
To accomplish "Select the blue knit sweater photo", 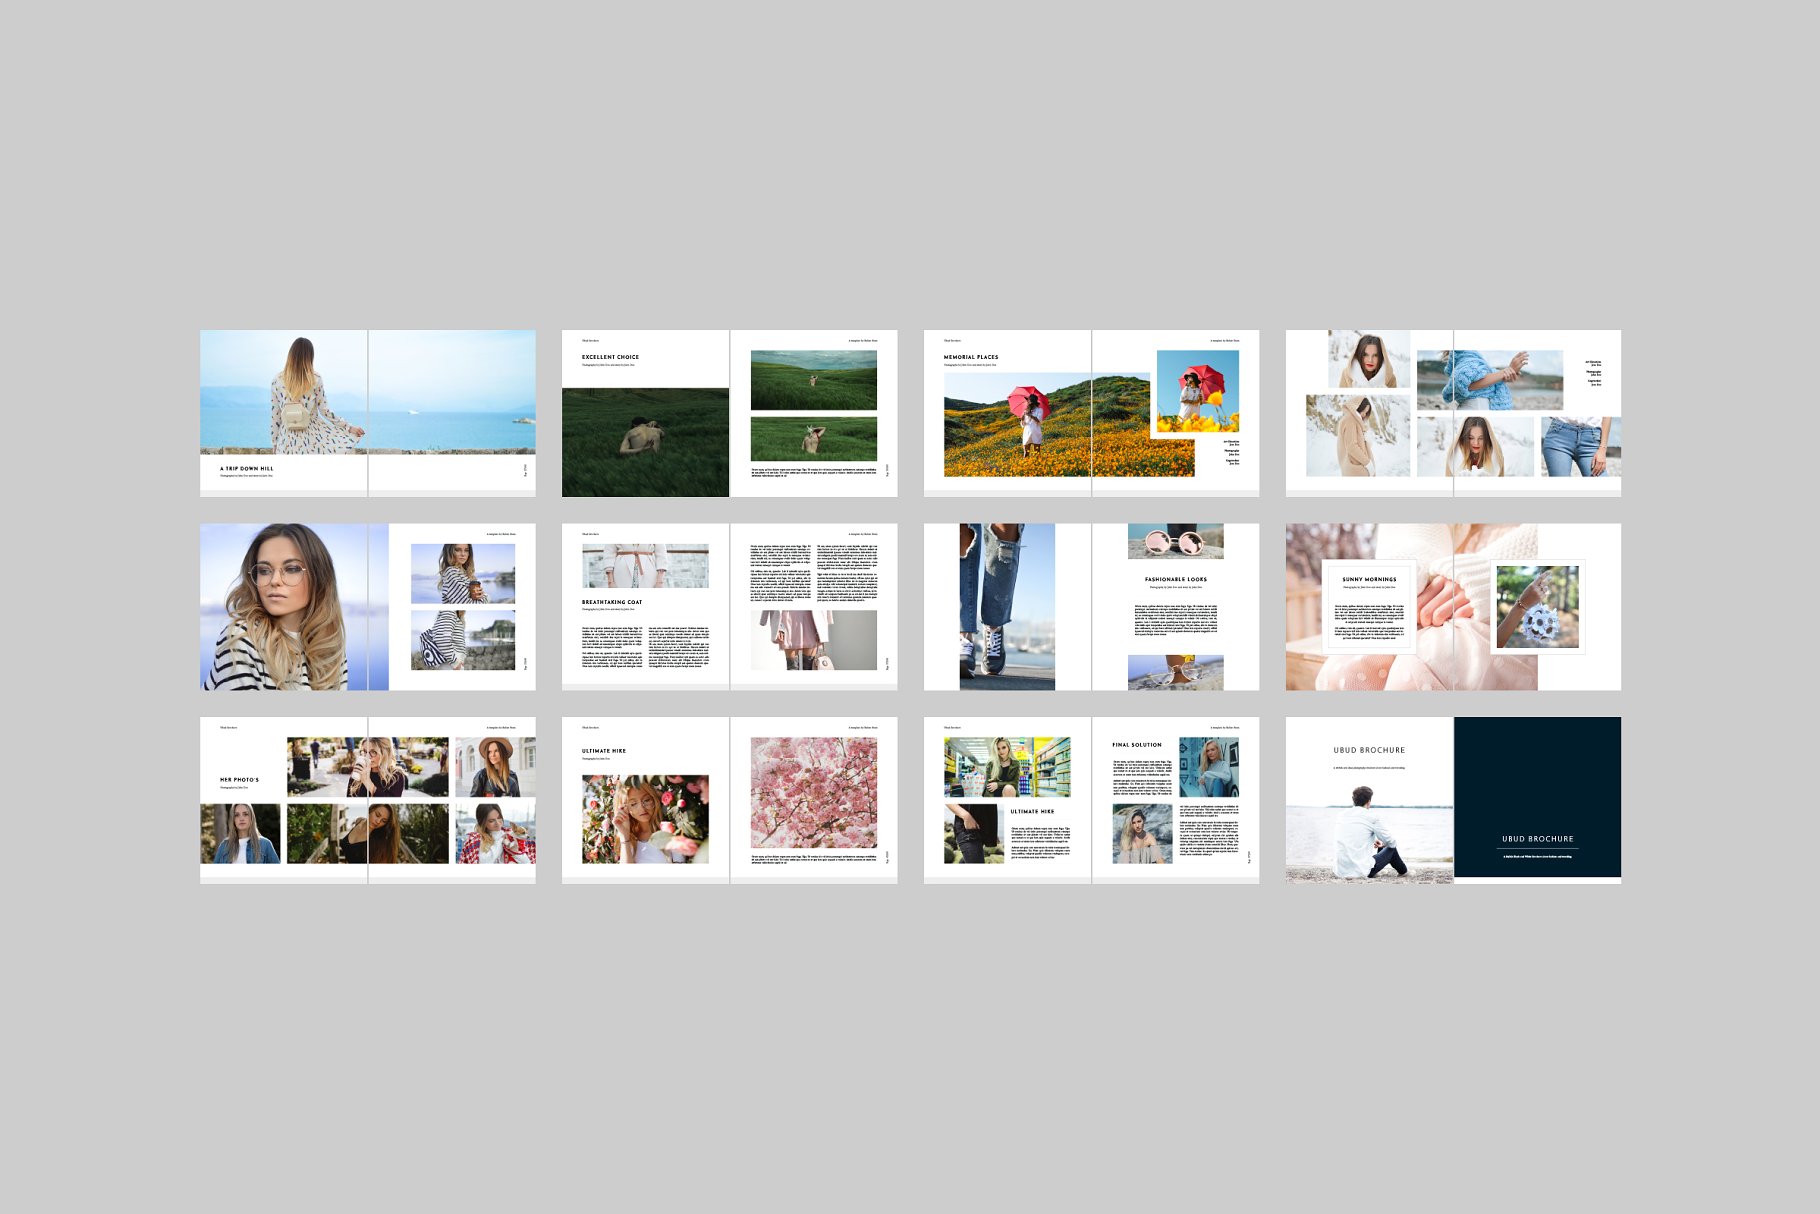I will 1489,380.
